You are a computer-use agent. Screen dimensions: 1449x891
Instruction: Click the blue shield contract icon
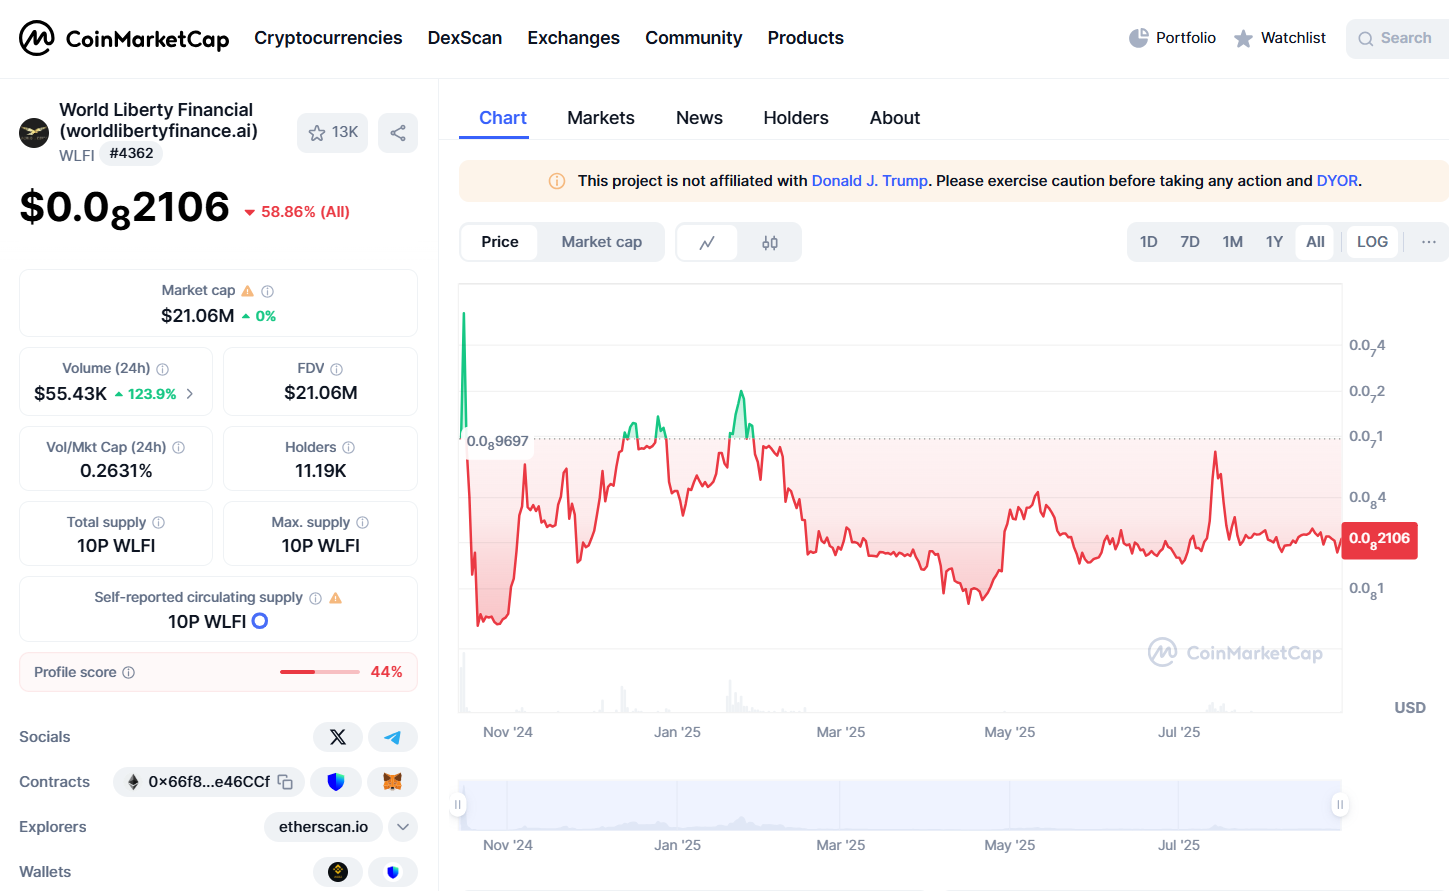[x=336, y=782]
